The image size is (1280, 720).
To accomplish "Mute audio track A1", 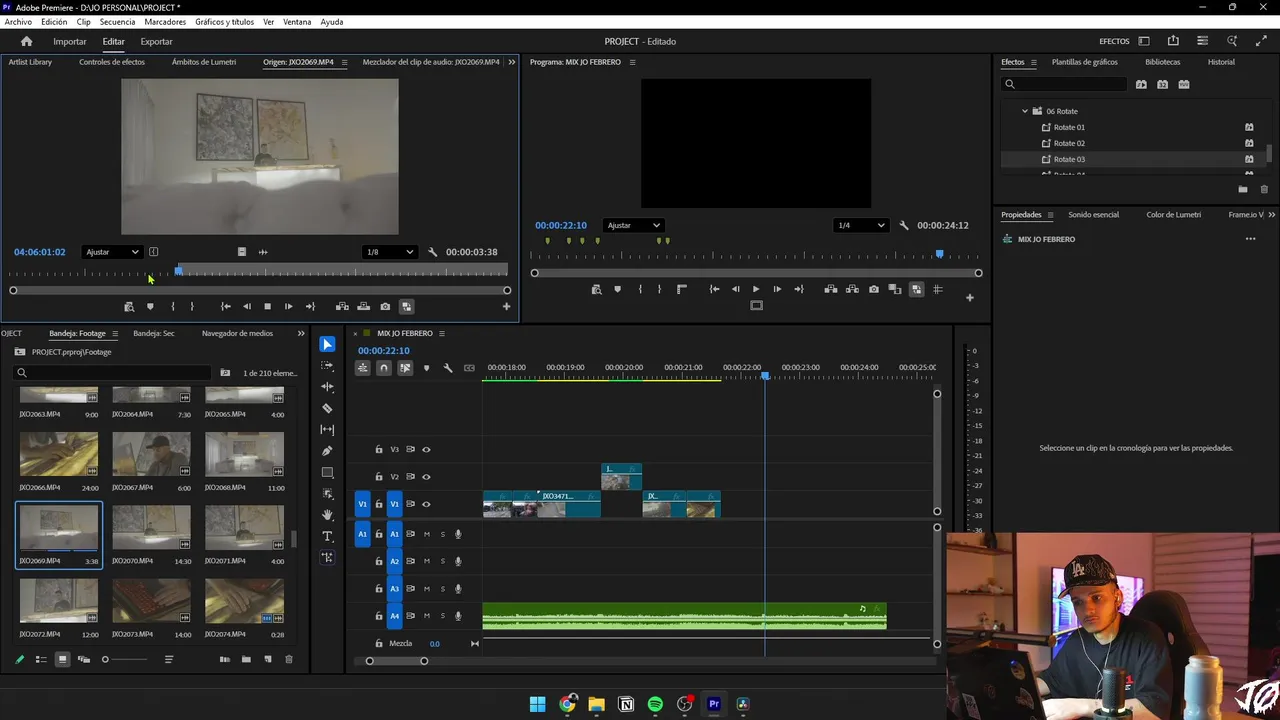I will pos(427,534).
